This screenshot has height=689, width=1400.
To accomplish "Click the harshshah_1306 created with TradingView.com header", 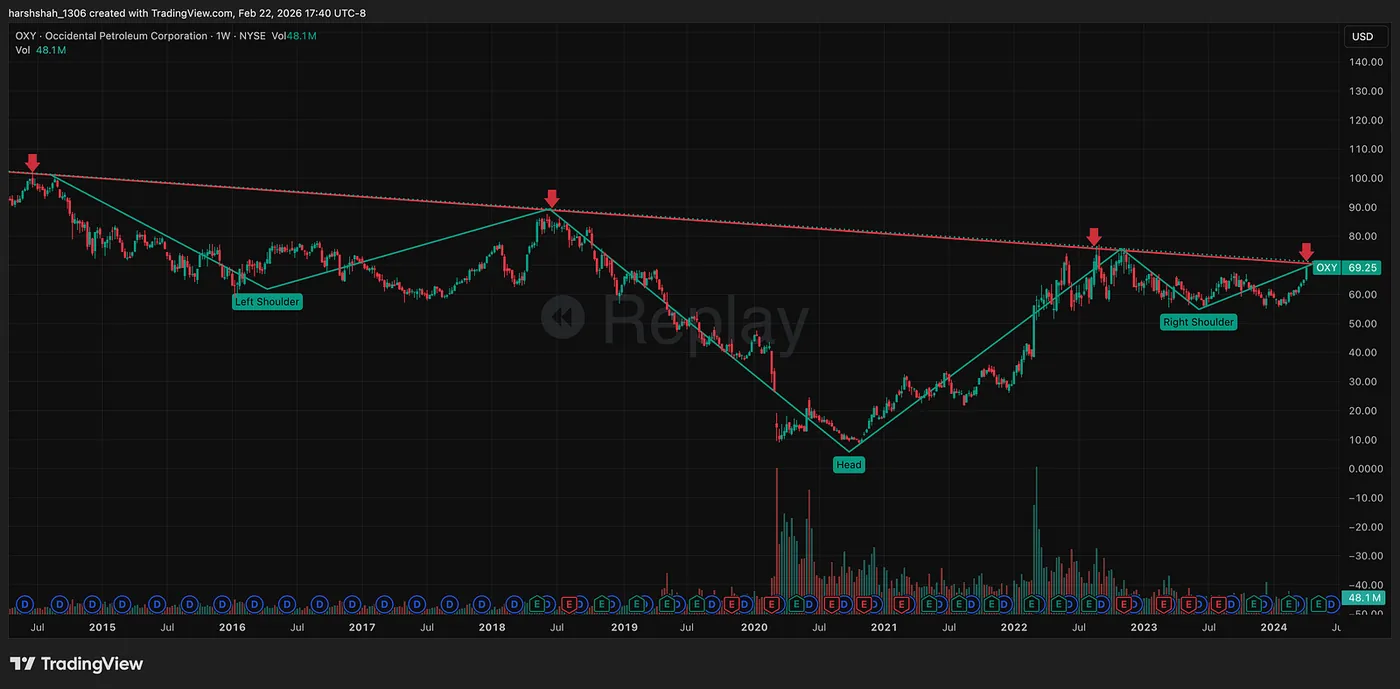I will 187,13.
